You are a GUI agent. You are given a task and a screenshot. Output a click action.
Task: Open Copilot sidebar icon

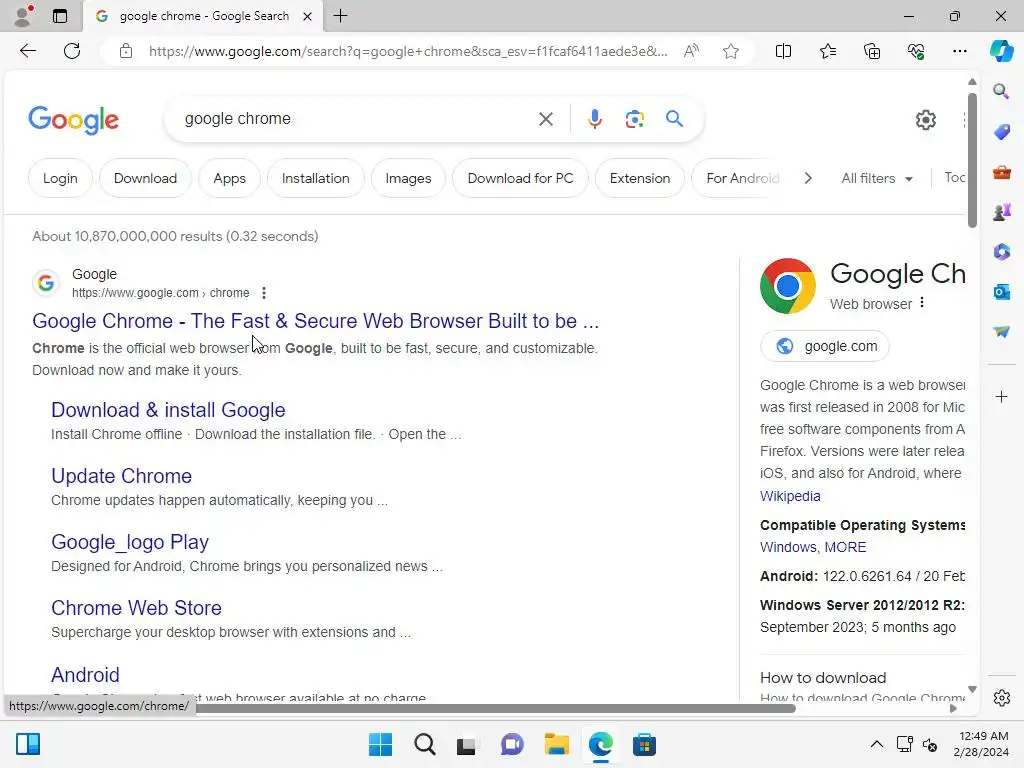pyautogui.click(x=1001, y=51)
